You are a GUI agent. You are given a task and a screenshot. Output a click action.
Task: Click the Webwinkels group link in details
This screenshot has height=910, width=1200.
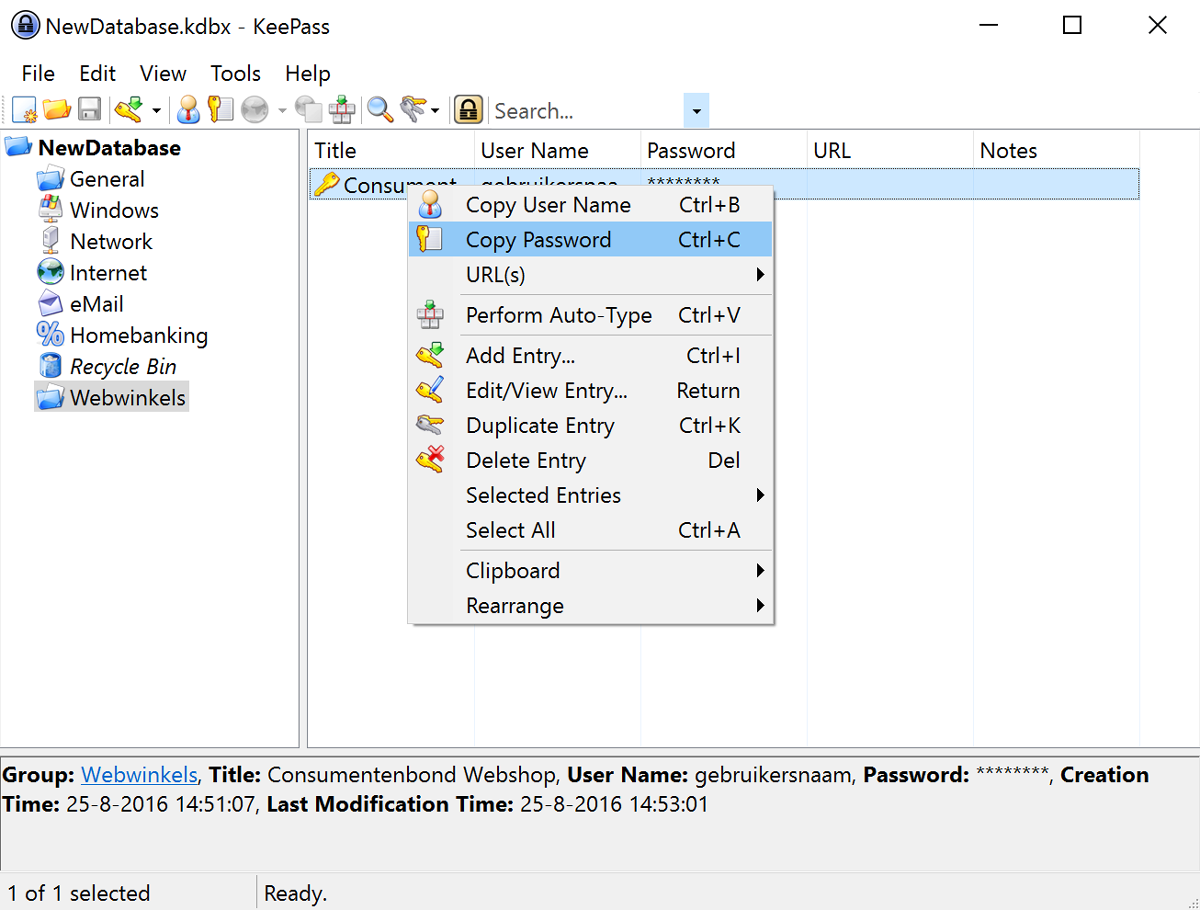[139, 775]
